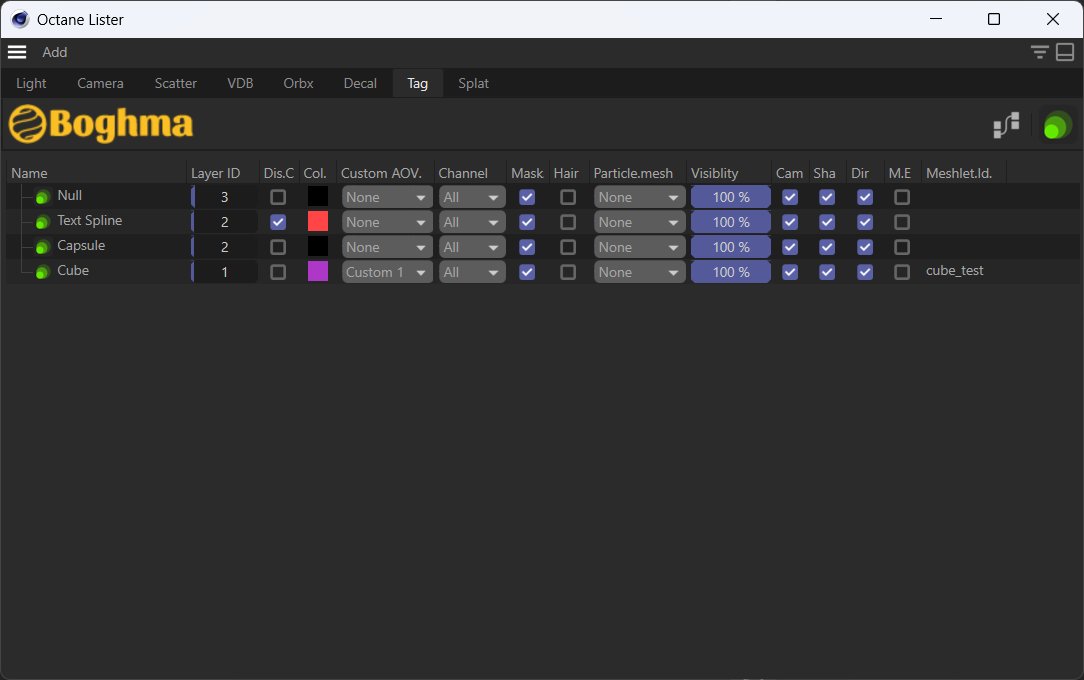
Task: Open Custom AOV dropdown for Text Spline
Action: click(387, 222)
